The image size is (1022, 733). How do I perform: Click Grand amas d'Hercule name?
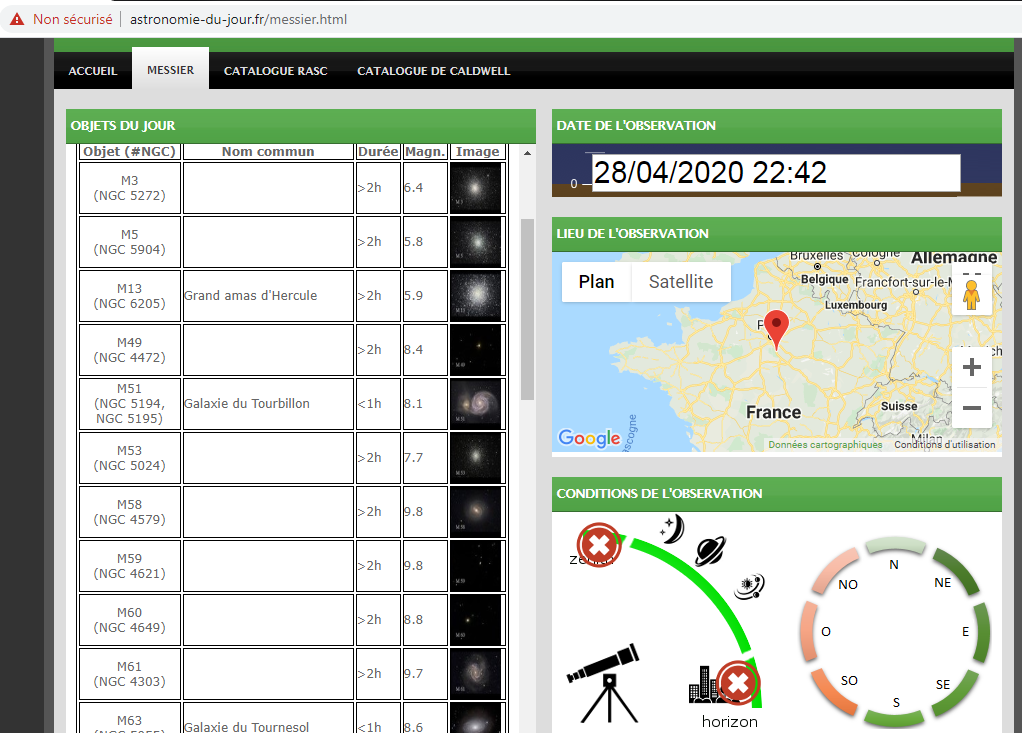point(250,296)
